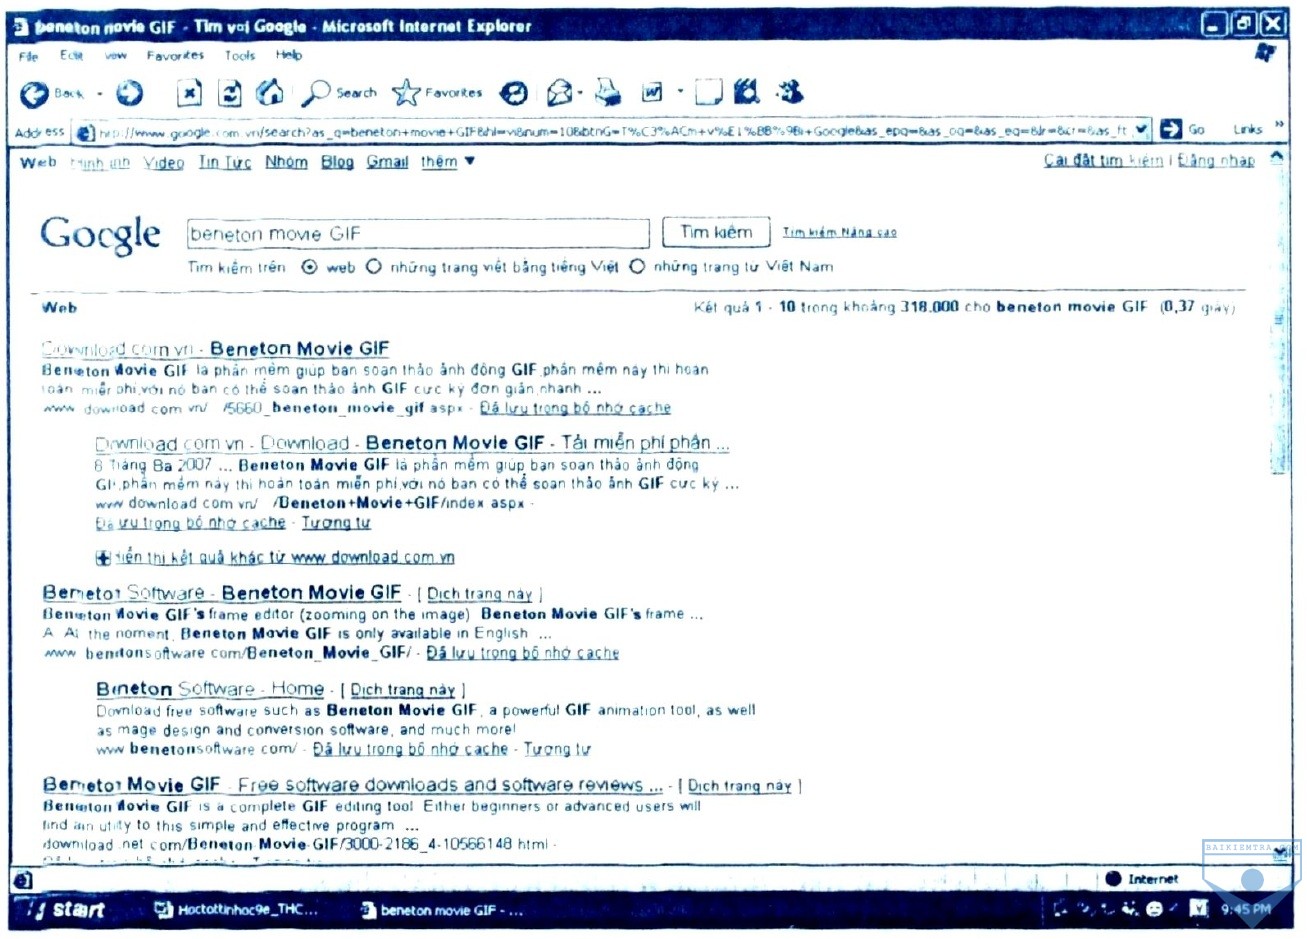Click the 'beneton movie GIF' taskbar button
Image resolution: width=1307 pixels, height=939 pixels.
click(441, 910)
